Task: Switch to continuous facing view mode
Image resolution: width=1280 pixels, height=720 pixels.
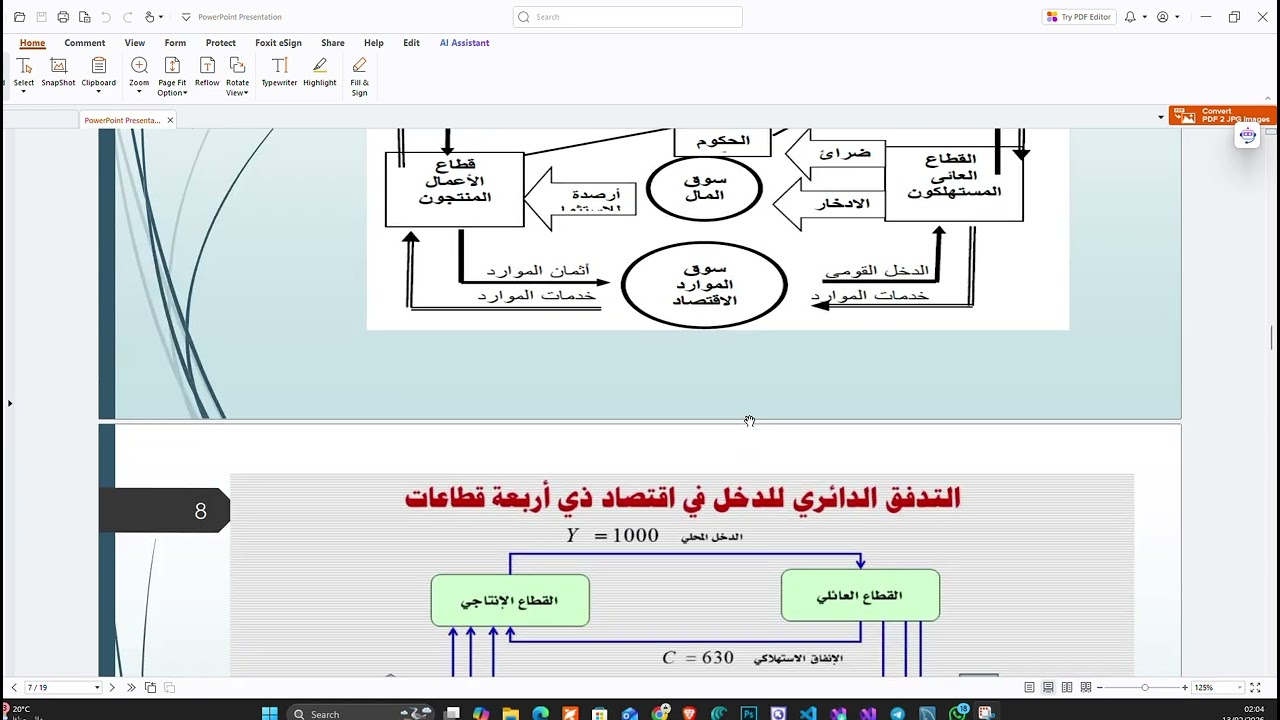Action: pos(1086,687)
